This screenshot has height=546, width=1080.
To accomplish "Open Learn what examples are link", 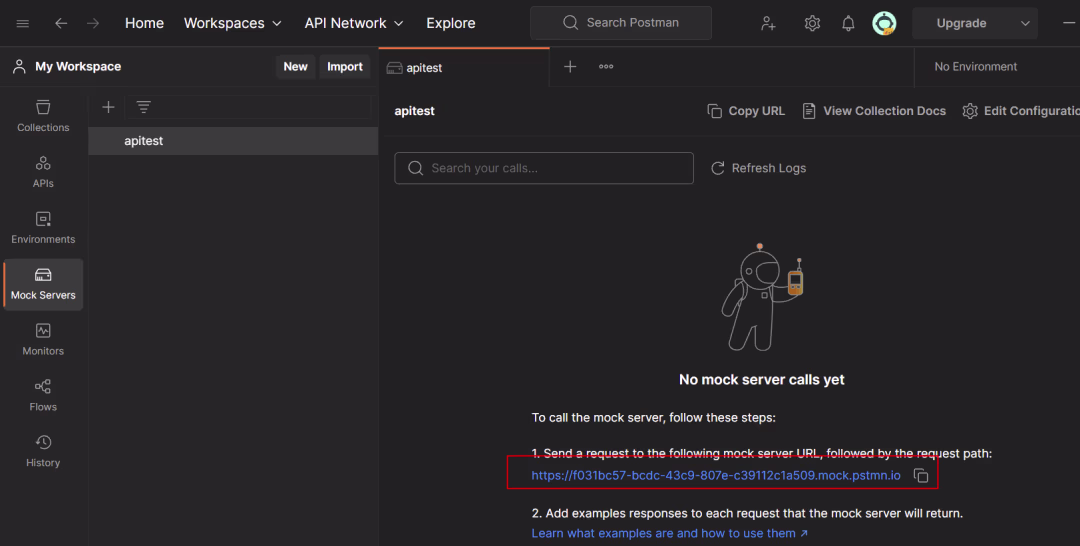I will pos(669,533).
